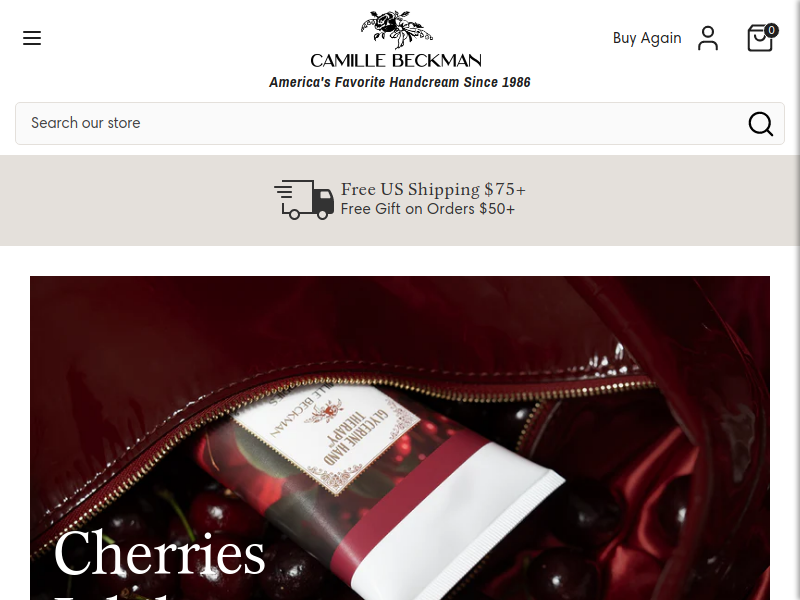
Task: Click the beige shipping announcement bar
Action: click(x=399, y=201)
